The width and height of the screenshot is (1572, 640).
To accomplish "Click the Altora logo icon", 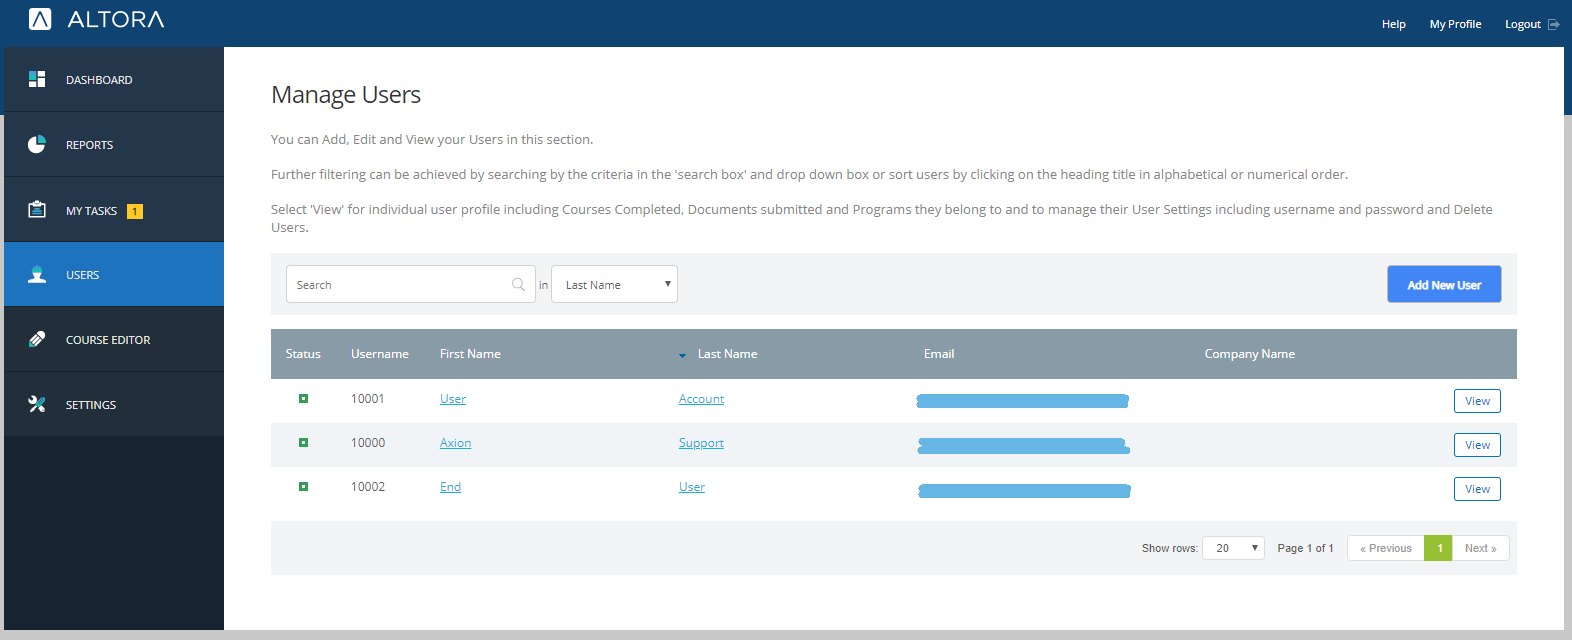I will pos(40,19).
